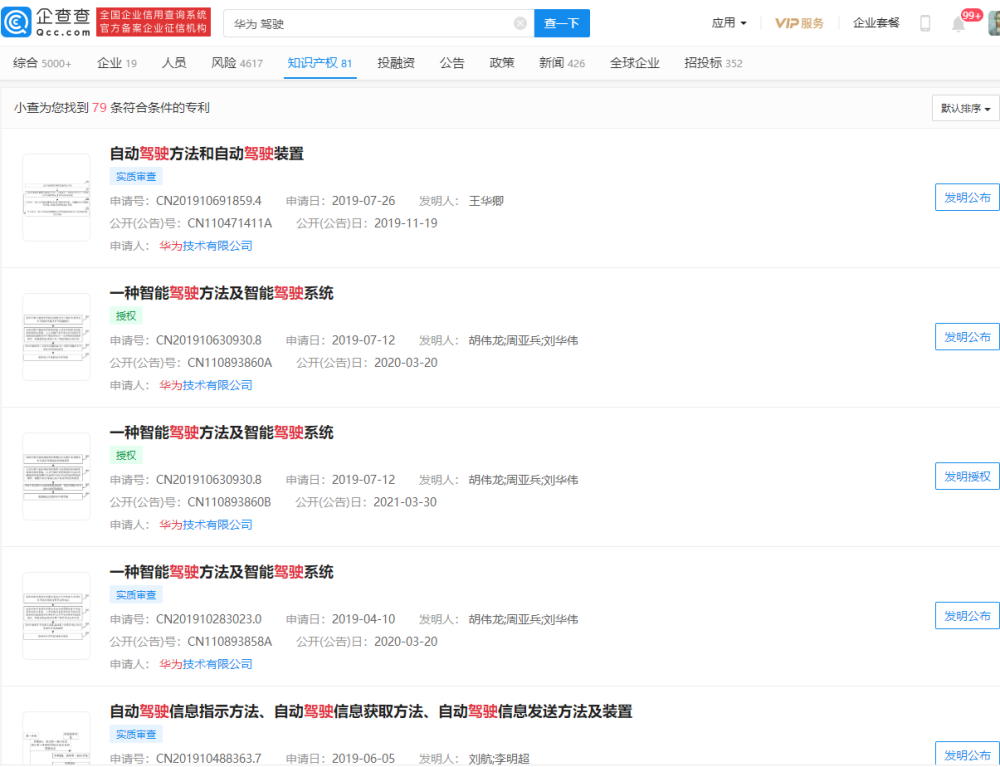Click 发明公布 button for CN110471411A
1000x767 pixels.
pos(967,198)
